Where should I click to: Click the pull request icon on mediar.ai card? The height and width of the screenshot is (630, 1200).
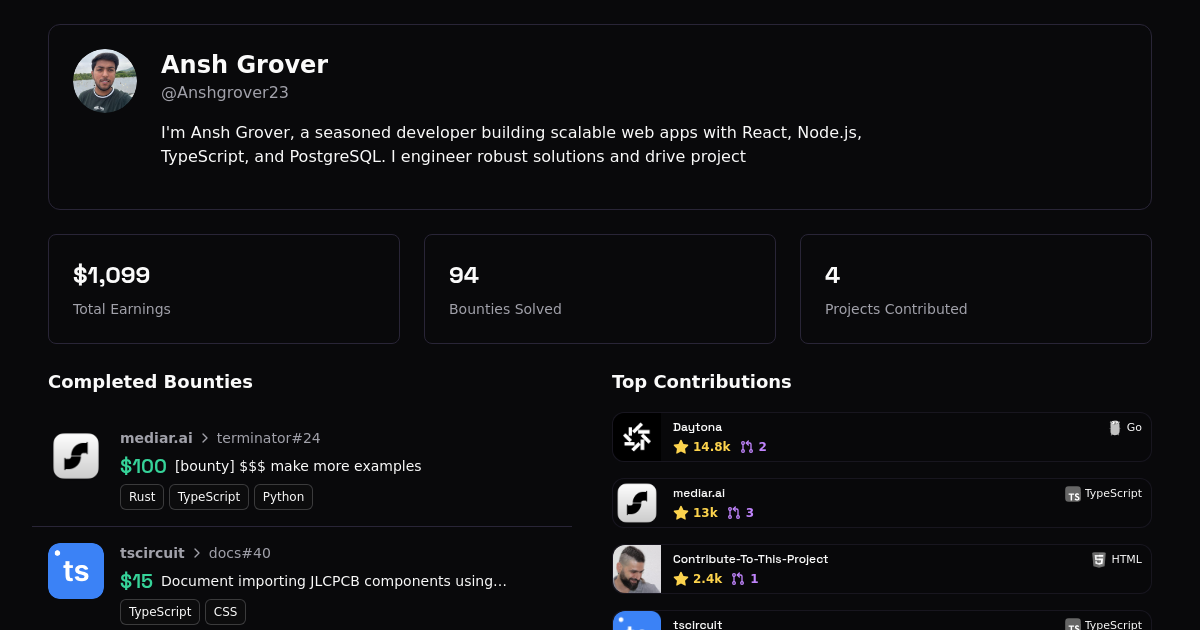point(734,513)
